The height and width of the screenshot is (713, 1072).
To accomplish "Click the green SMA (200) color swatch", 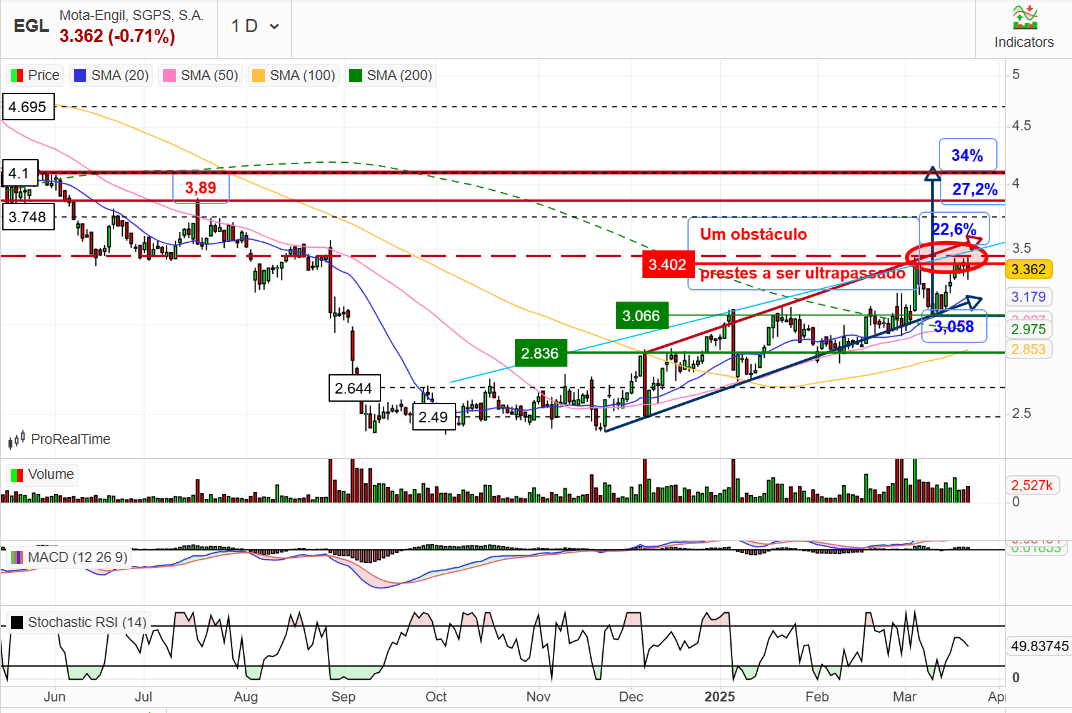I will point(356,75).
